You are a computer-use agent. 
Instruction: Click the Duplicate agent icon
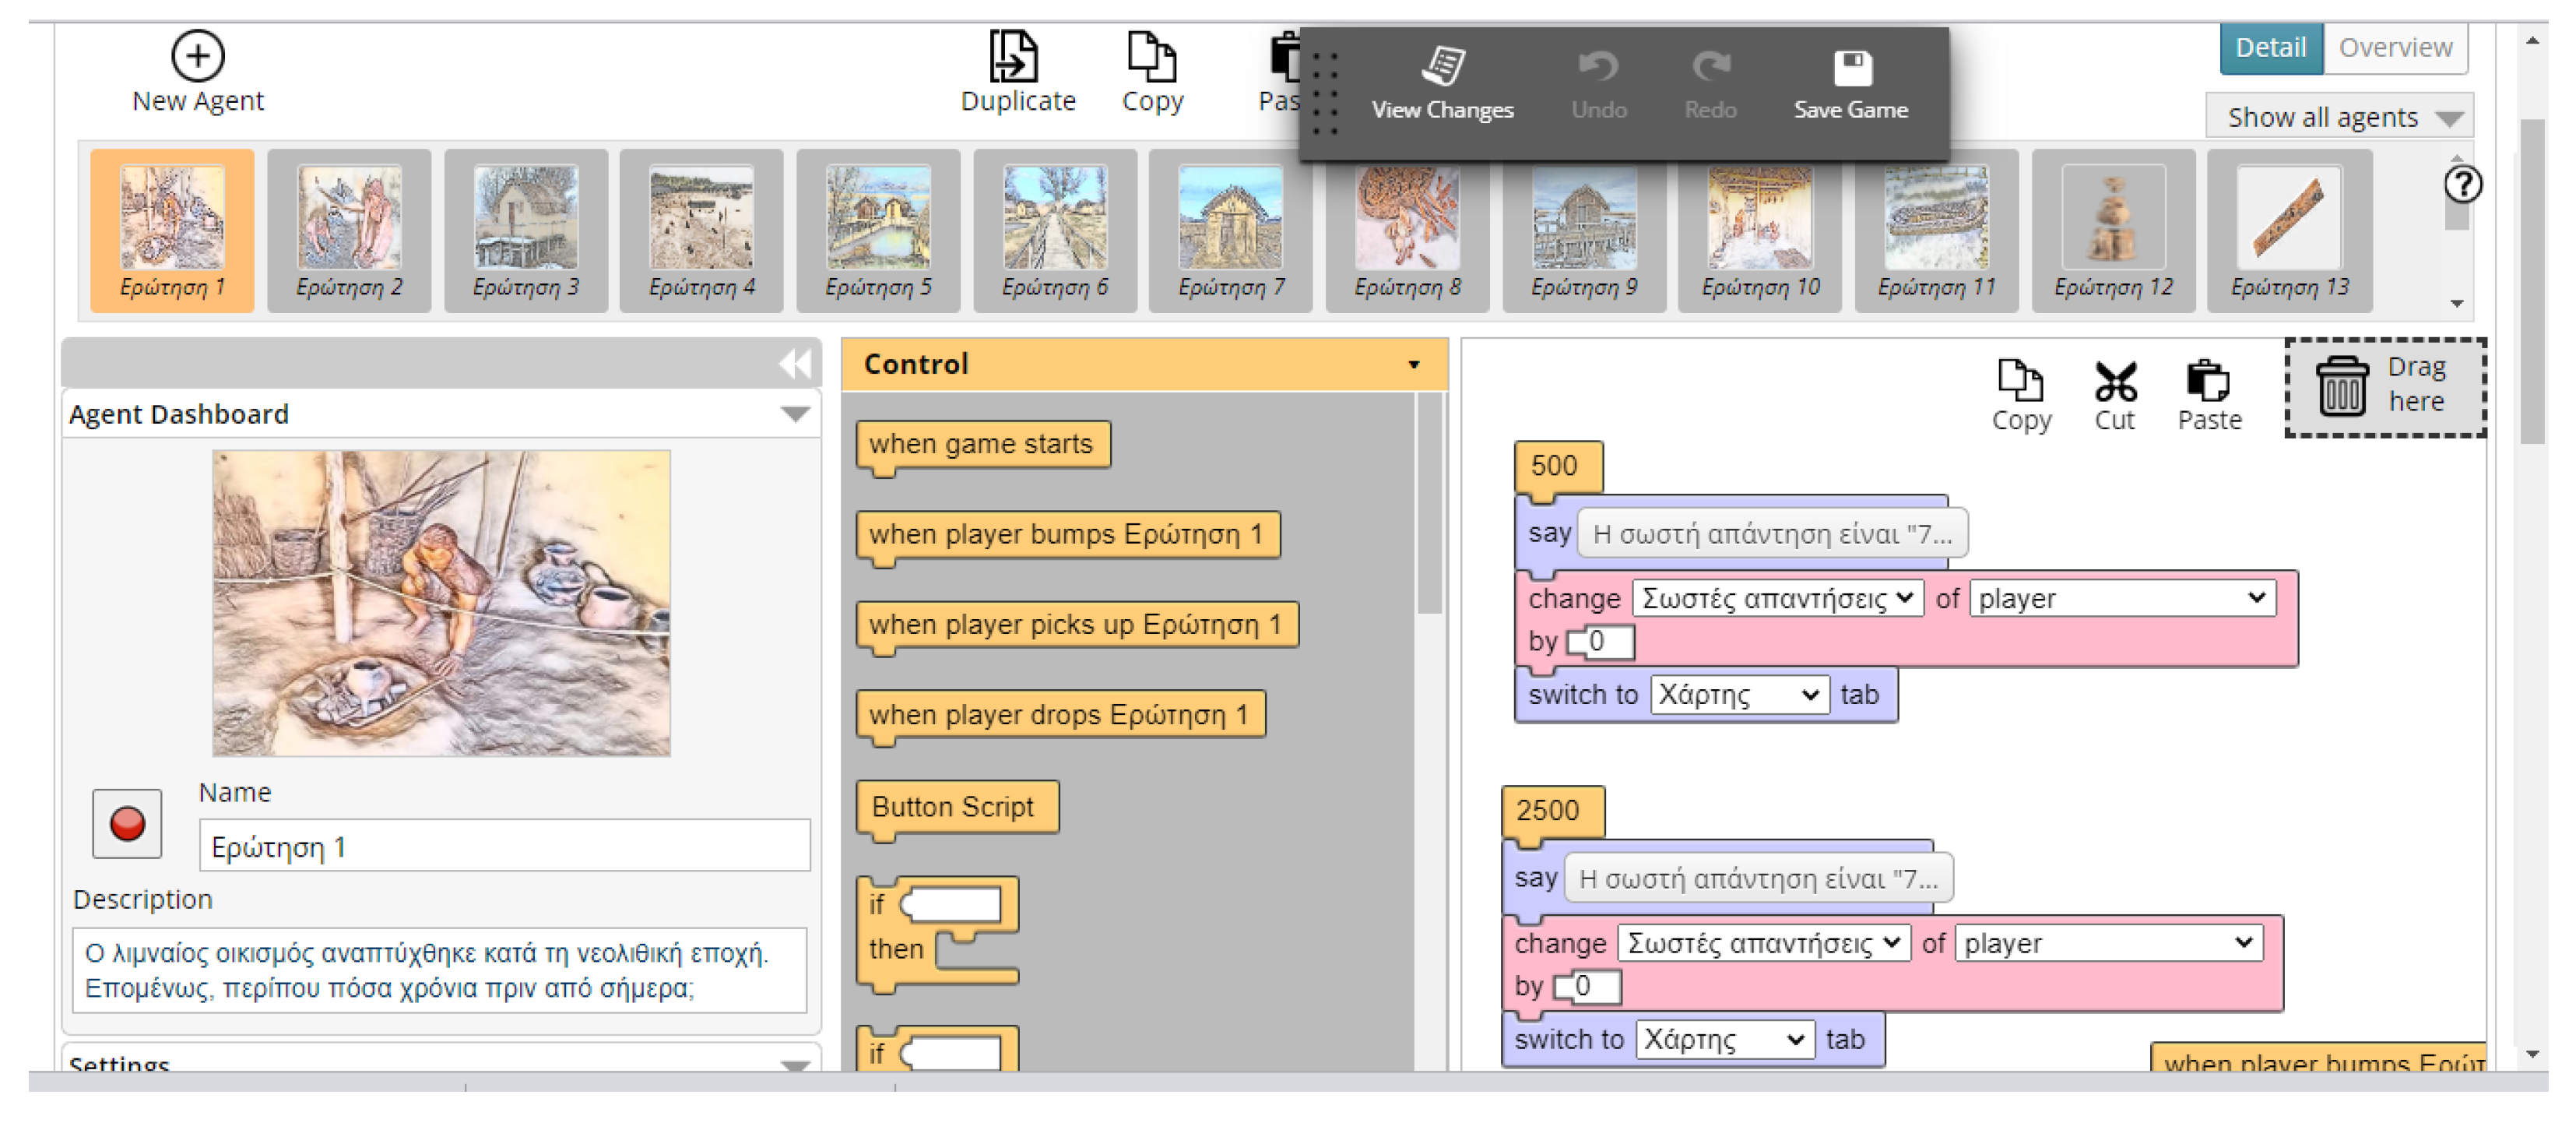click(1013, 56)
